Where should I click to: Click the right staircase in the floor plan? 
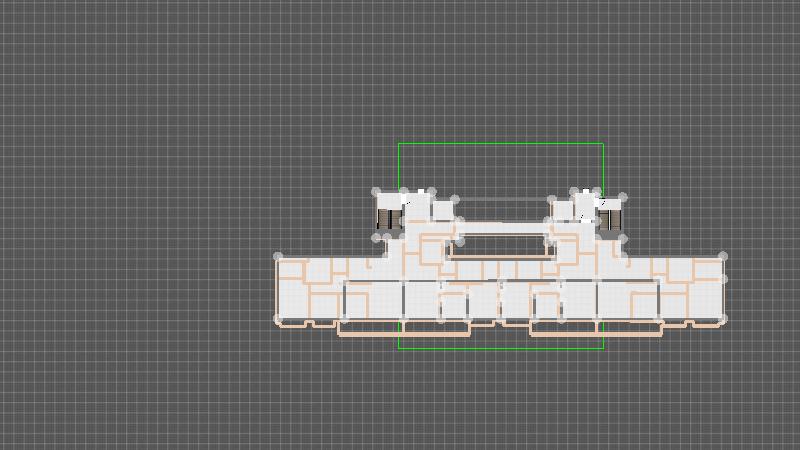click(612, 217)
